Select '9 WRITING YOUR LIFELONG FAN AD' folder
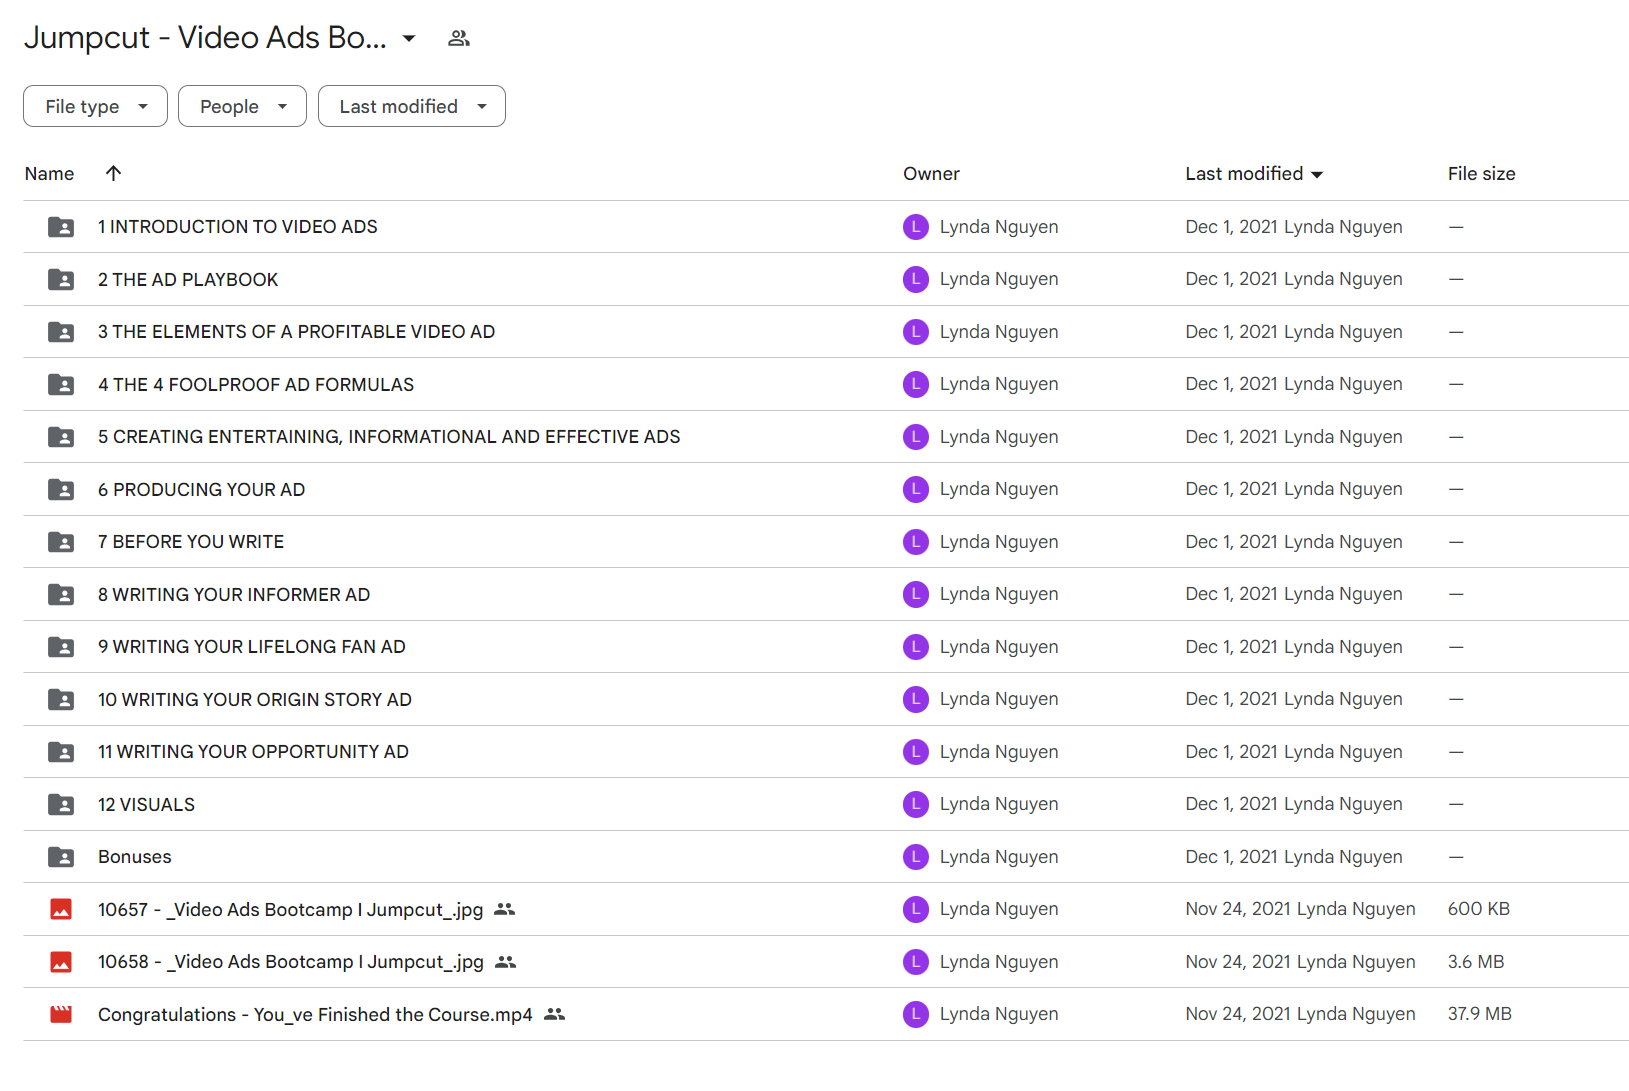 pos(252,647)
